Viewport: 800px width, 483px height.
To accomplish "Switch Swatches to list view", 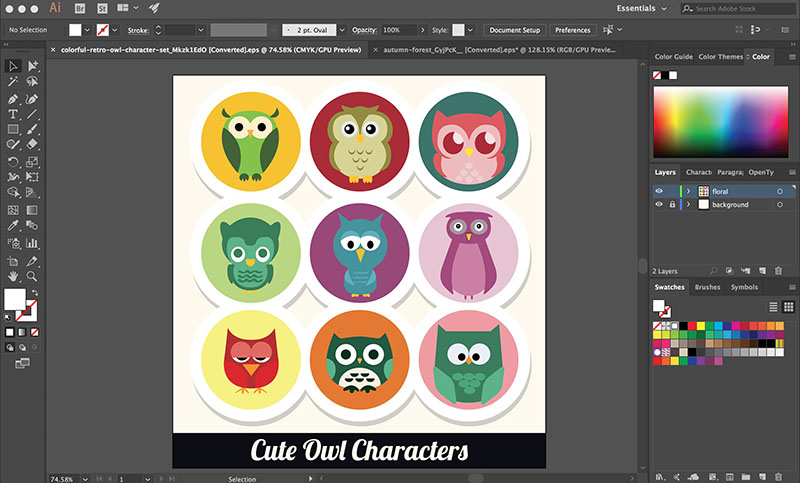I will pyautogui.click(x=773, y=307).
